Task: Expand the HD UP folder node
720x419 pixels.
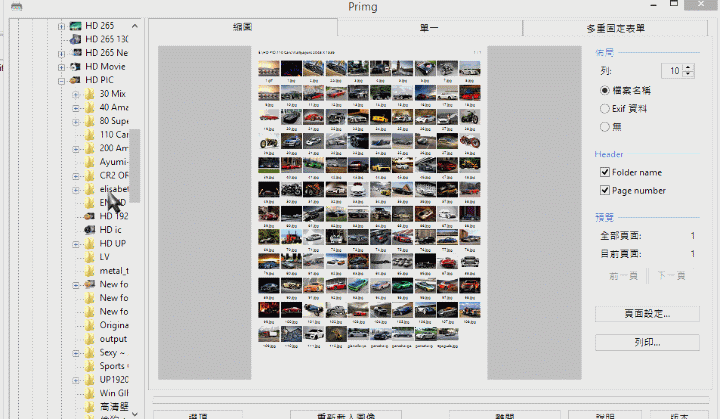Action: (x=76, y=244)
